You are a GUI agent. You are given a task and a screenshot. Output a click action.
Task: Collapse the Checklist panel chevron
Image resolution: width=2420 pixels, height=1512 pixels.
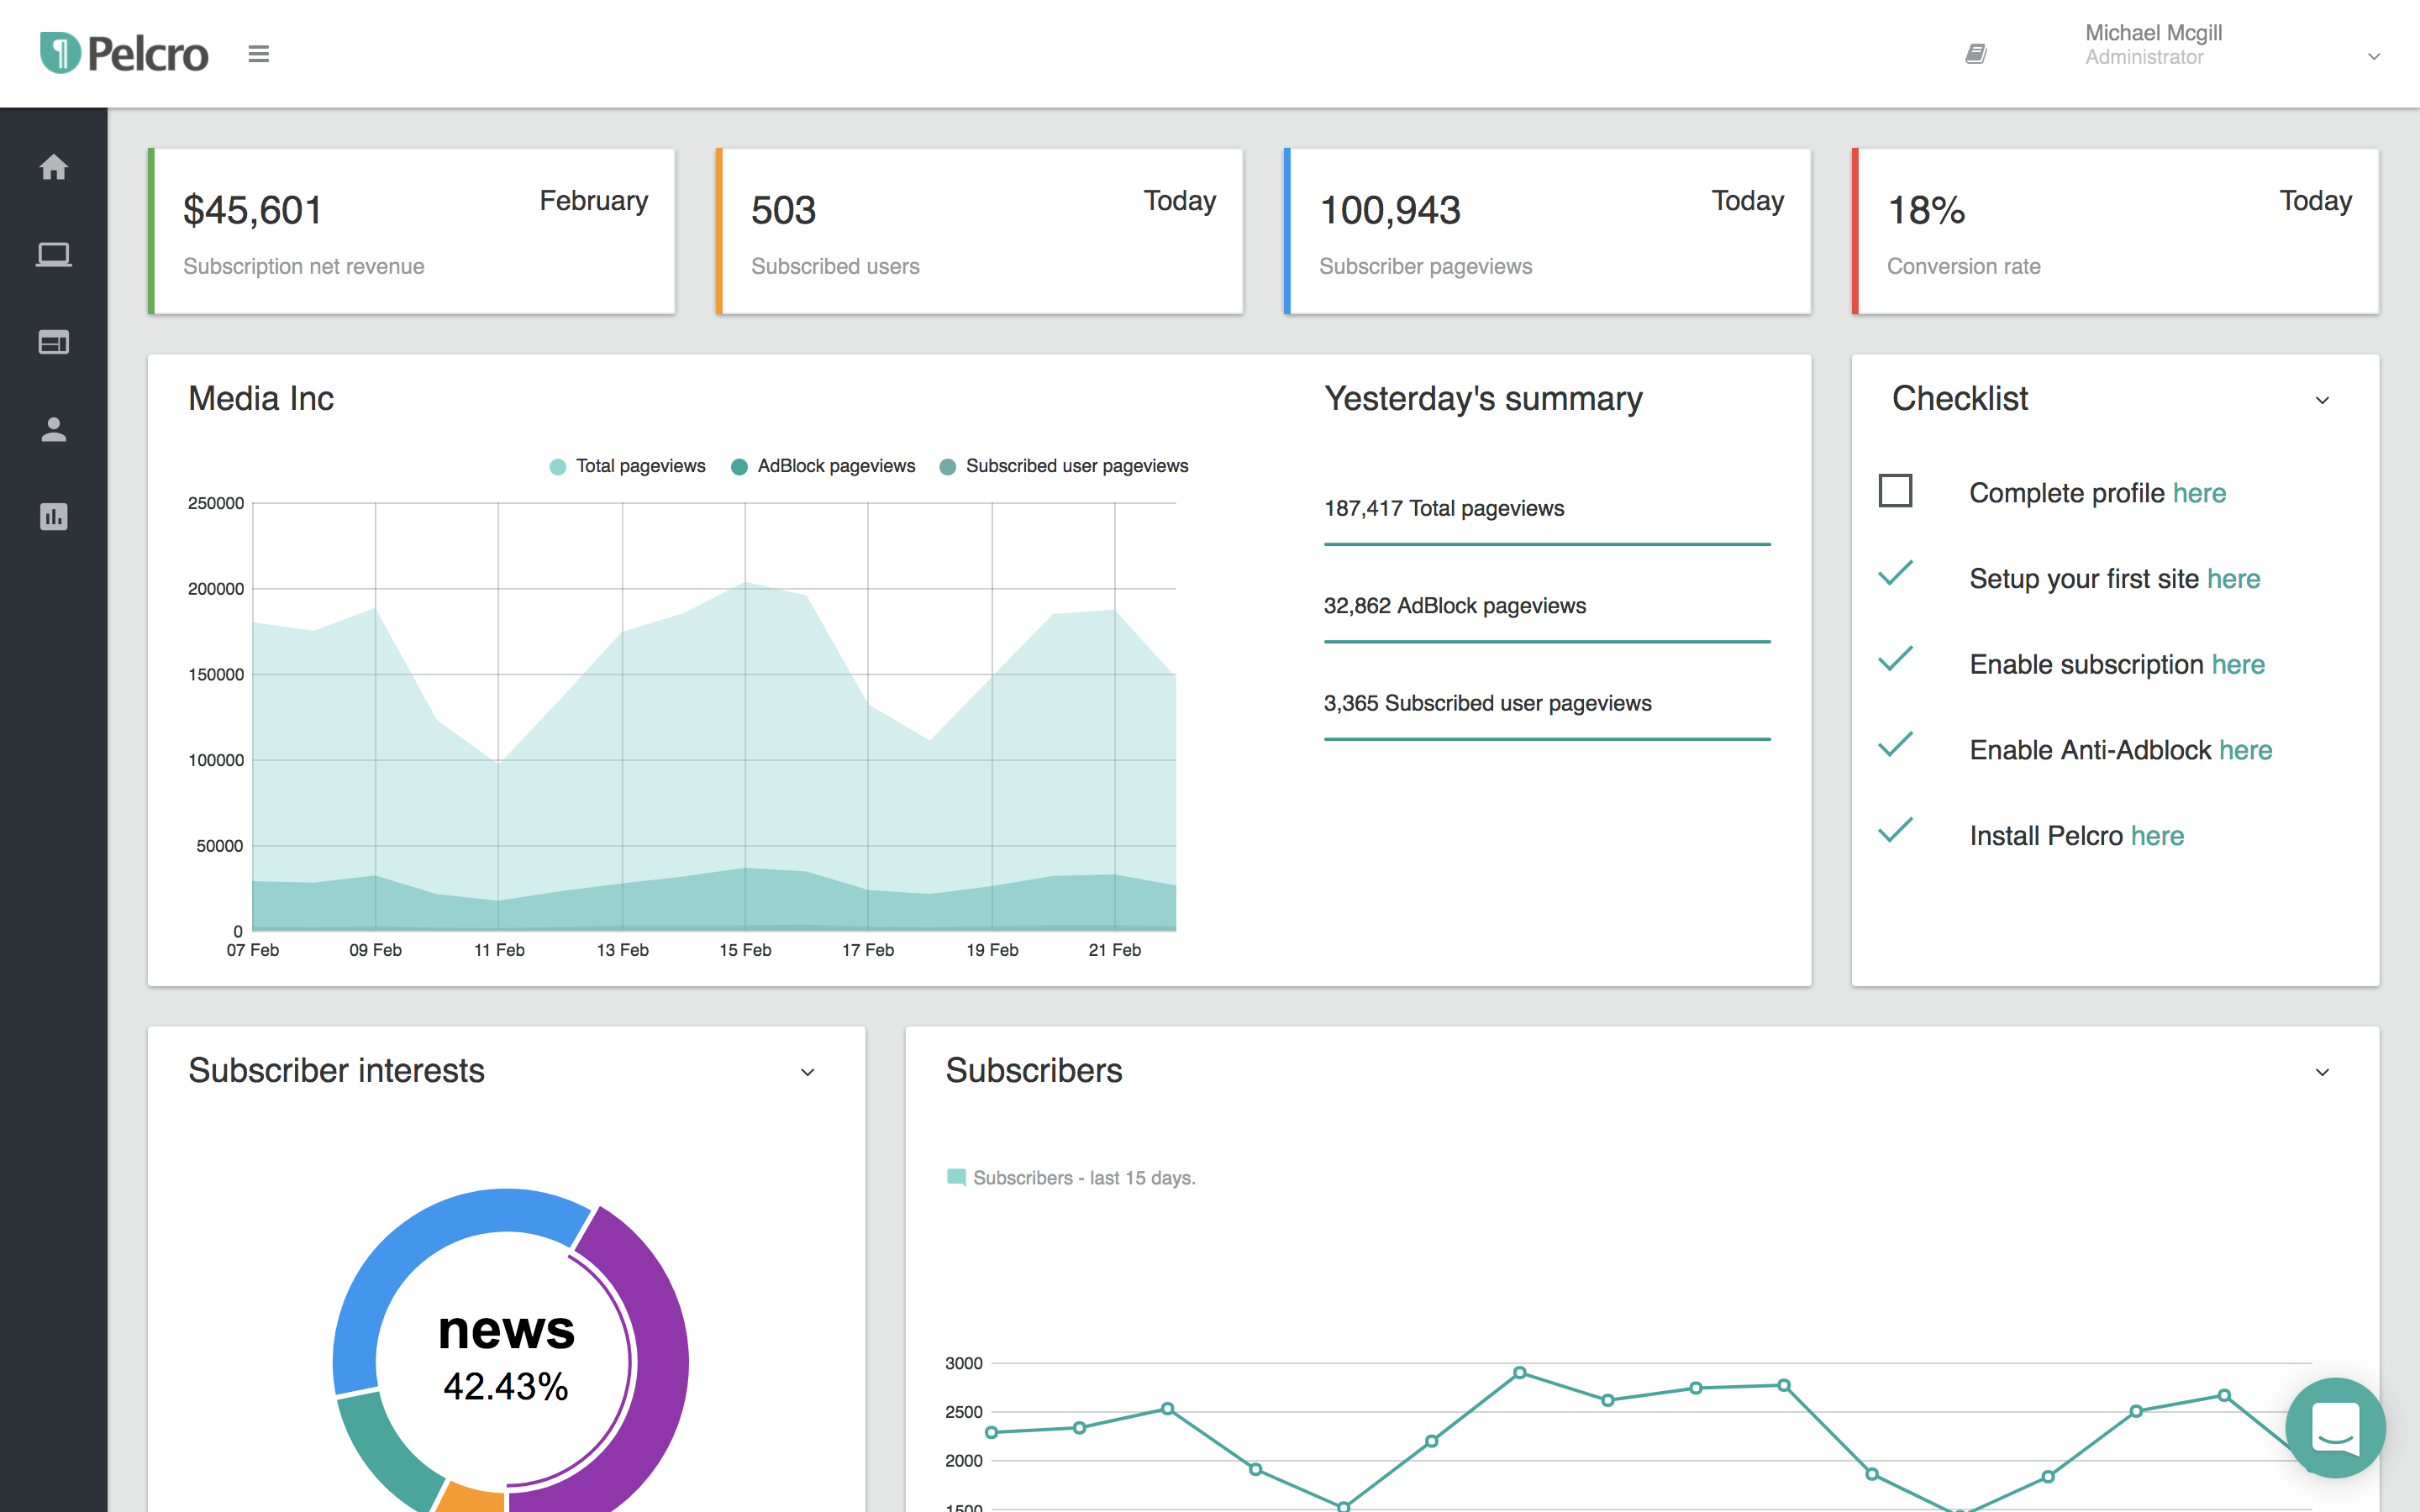2322,400
